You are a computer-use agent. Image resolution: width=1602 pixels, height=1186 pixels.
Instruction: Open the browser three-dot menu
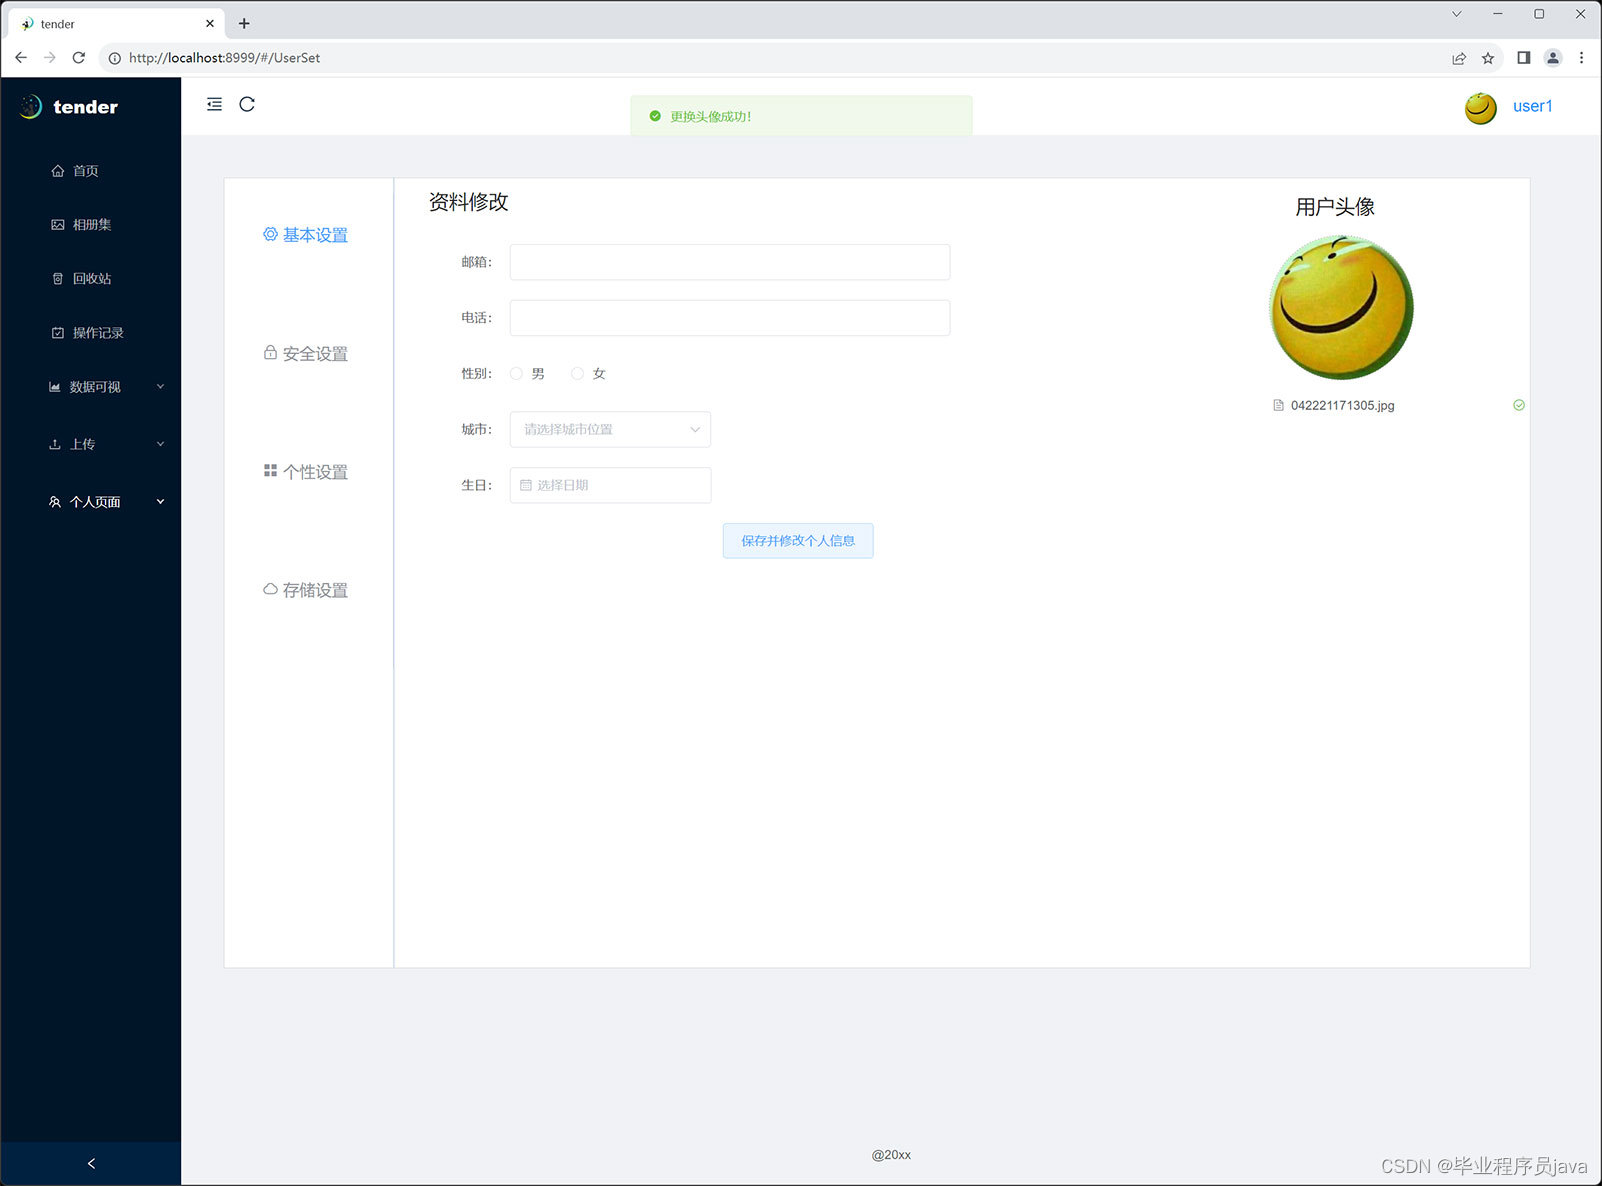[x=1581, y=58]
